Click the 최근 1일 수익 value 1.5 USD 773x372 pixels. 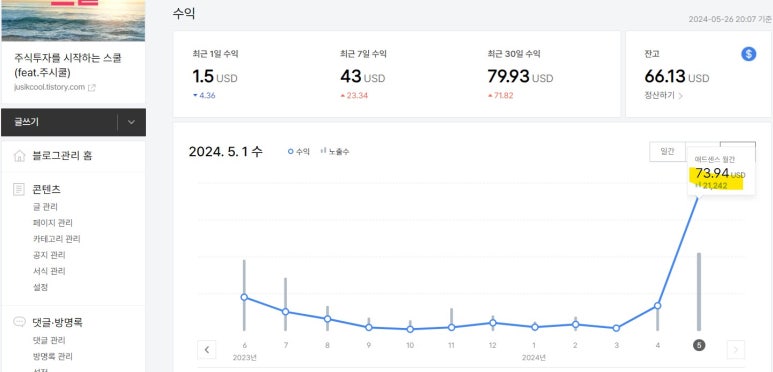click(215, 76)
